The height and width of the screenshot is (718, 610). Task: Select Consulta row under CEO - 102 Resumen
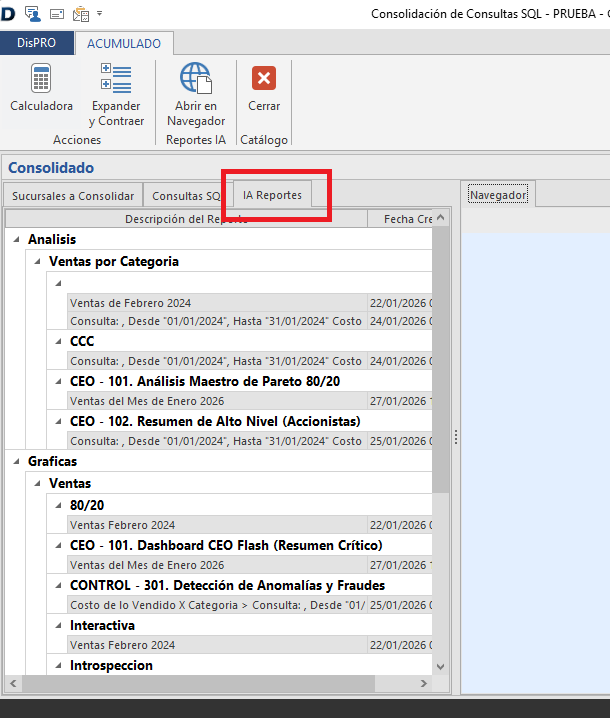click(x=250, y=441)
